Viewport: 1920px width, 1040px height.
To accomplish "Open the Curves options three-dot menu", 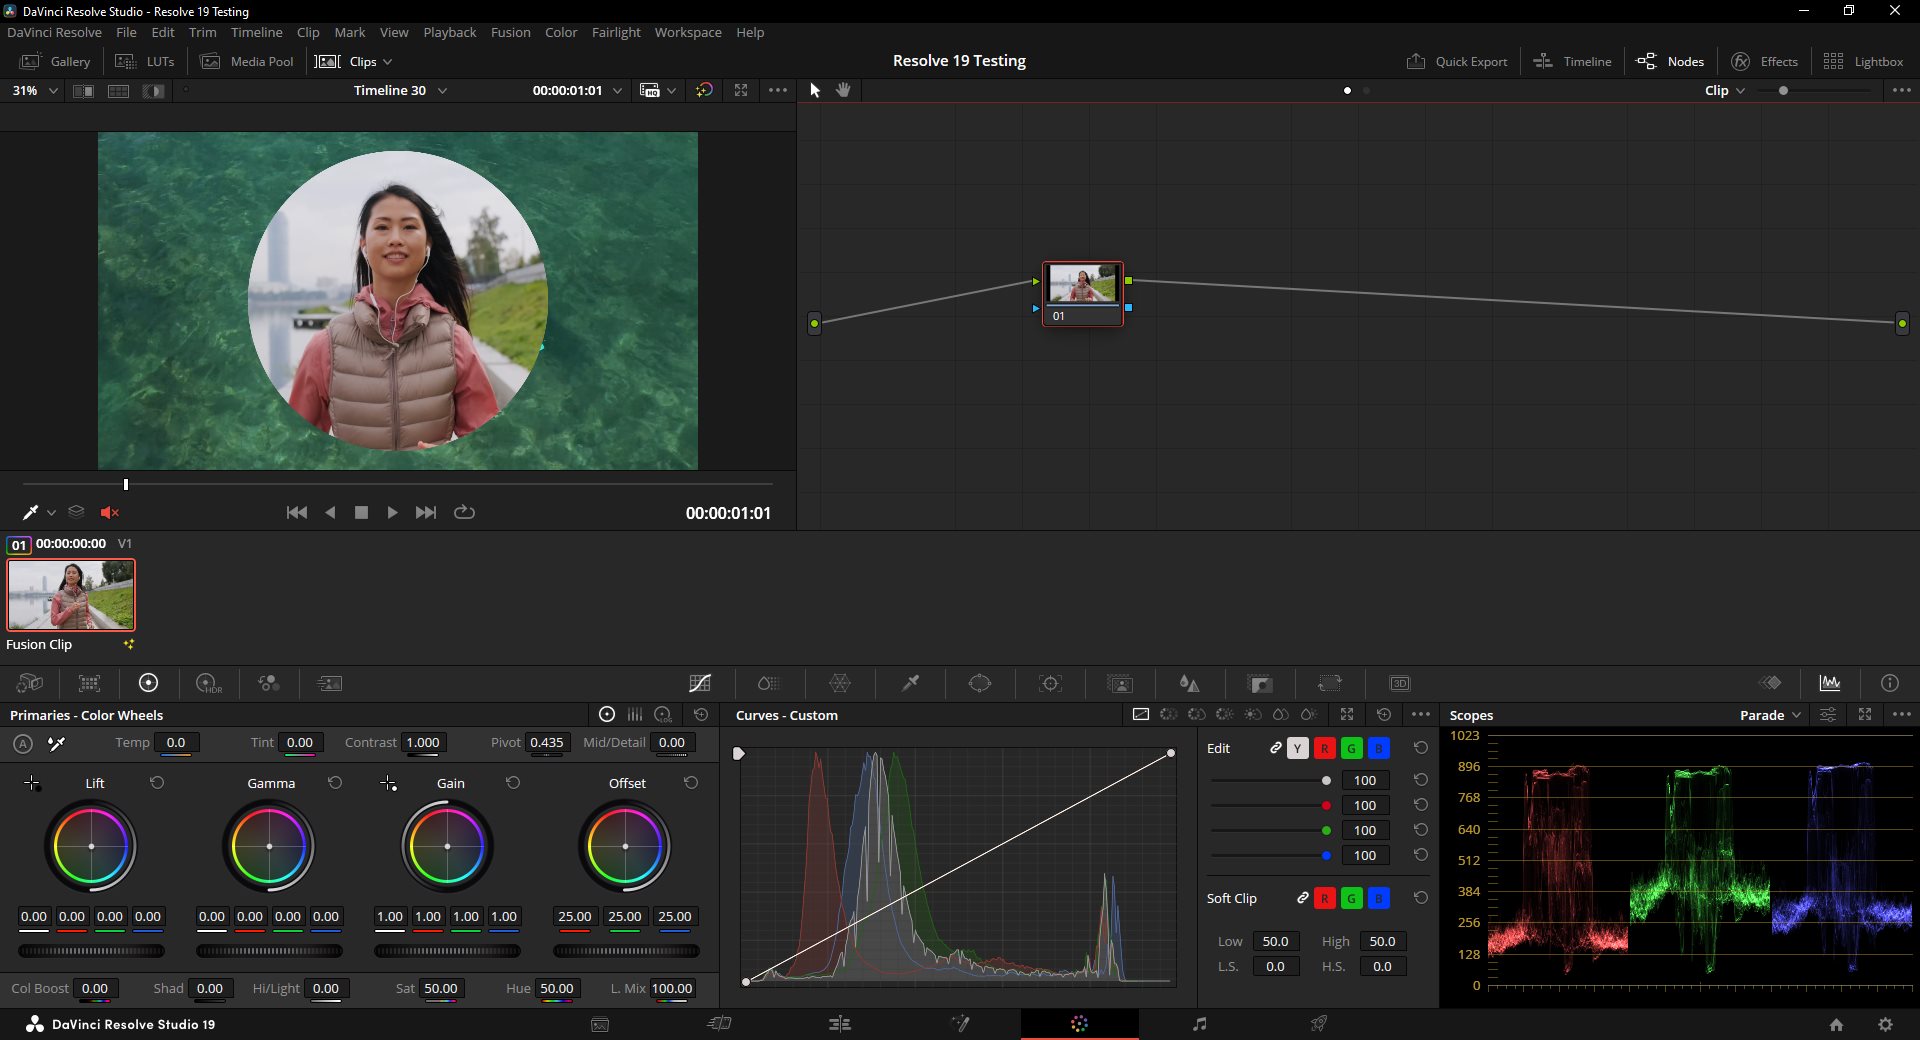I will coord(1420,715).
